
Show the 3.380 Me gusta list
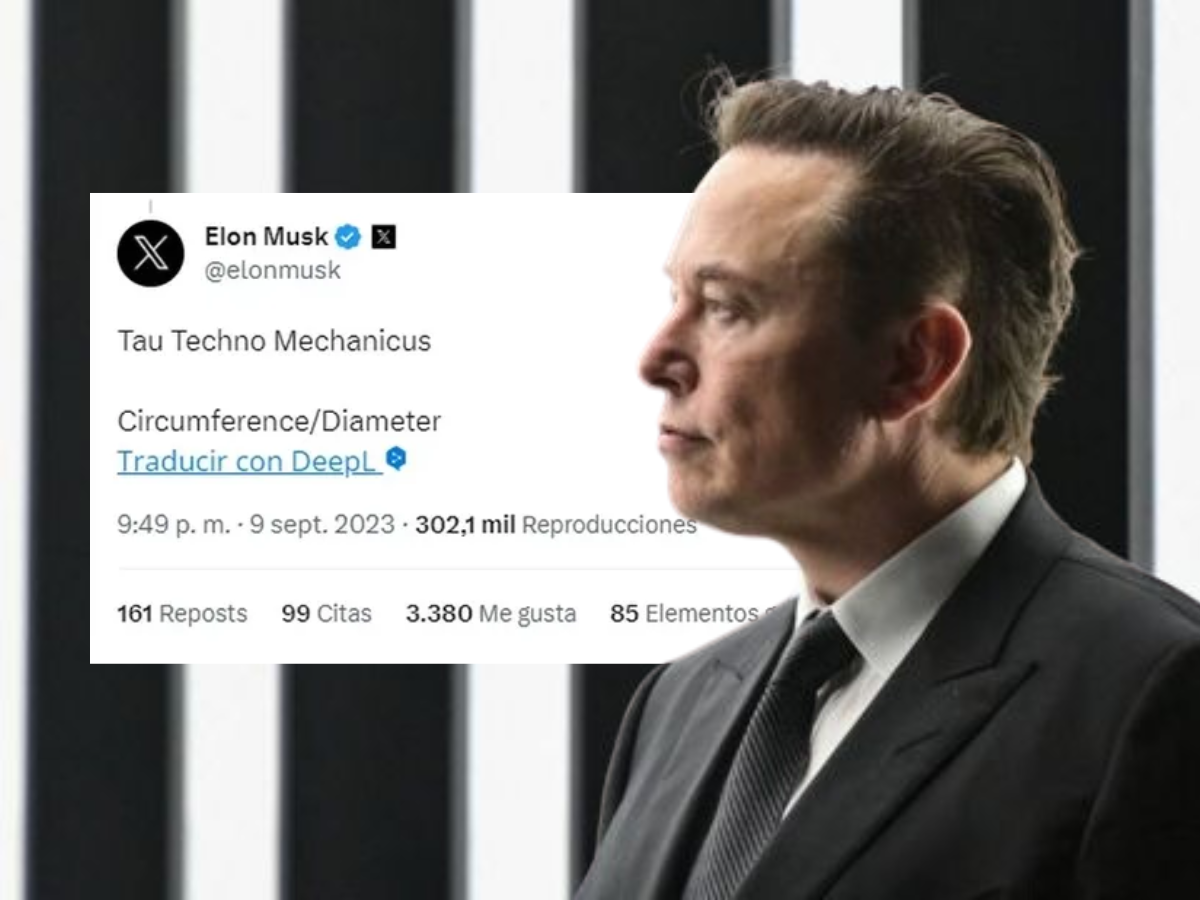click(x=491, y=613)
